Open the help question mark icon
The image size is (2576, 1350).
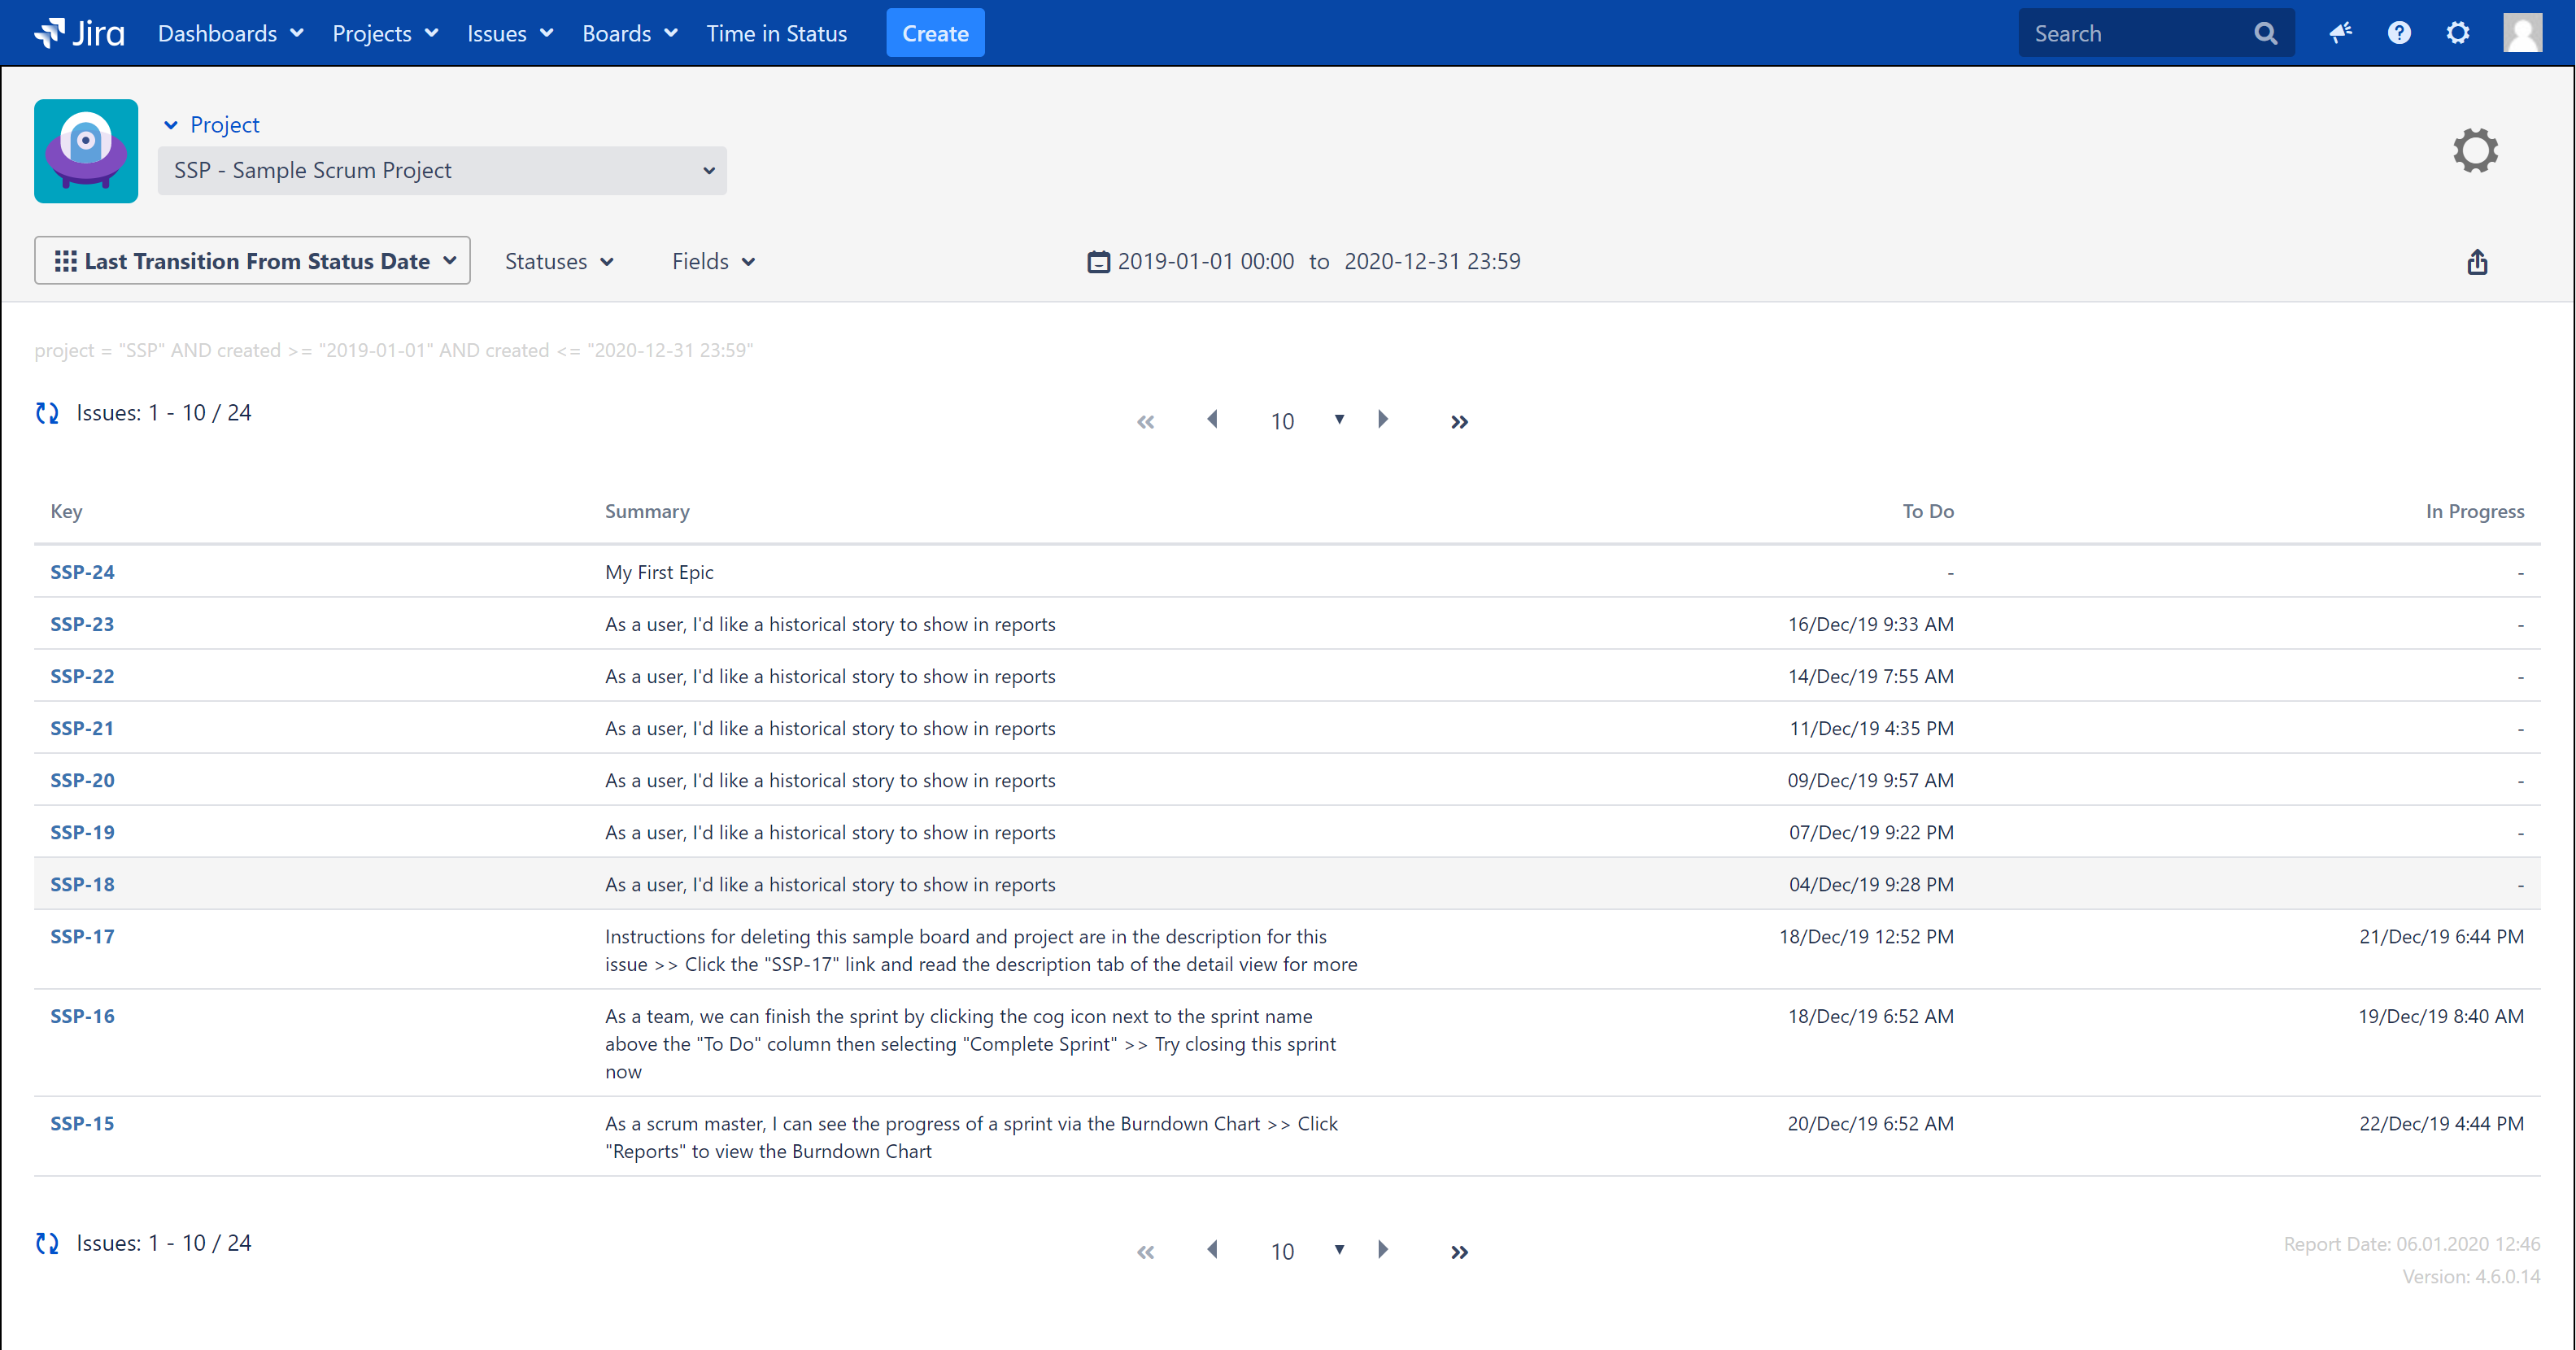tap(2399, 33)
